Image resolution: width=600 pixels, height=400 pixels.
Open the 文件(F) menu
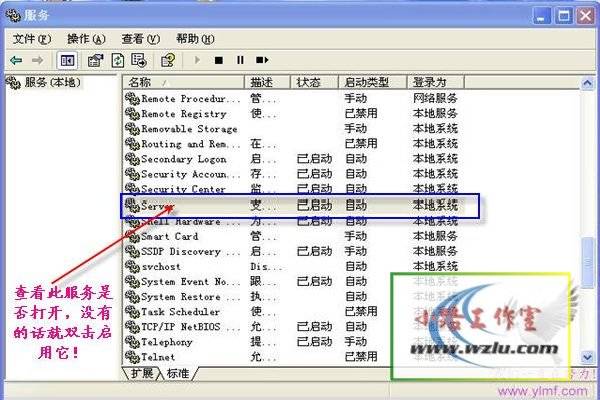(x=31, y=39)
